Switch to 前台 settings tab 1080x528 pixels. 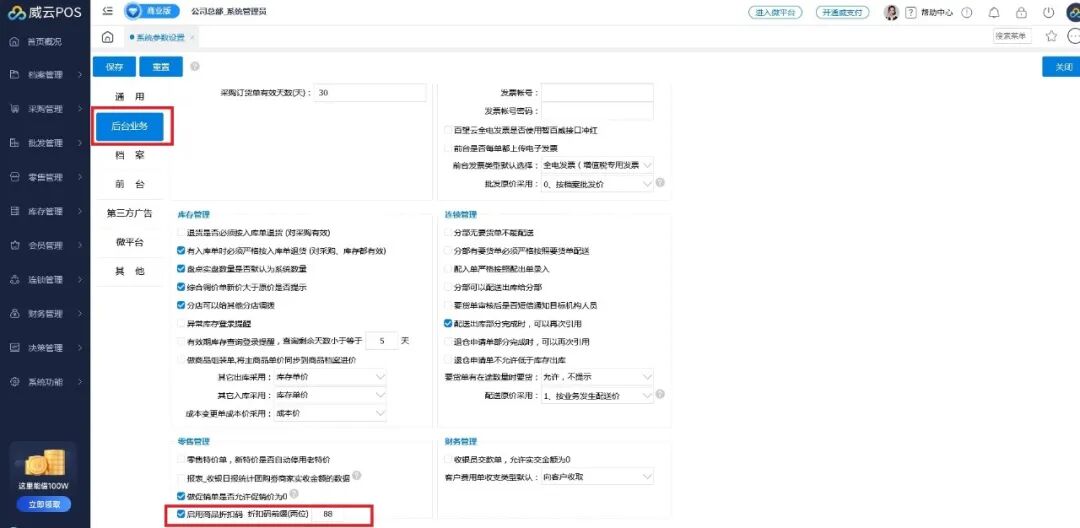[x=129, y=184]
